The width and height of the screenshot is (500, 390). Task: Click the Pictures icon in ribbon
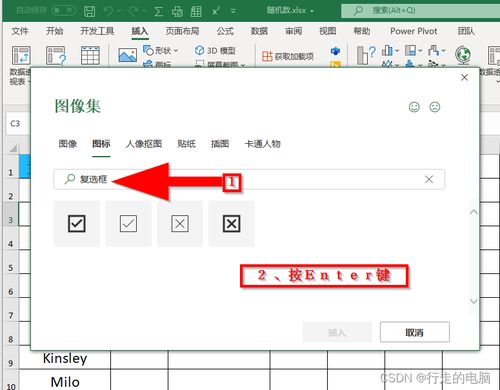pos(128,55)
